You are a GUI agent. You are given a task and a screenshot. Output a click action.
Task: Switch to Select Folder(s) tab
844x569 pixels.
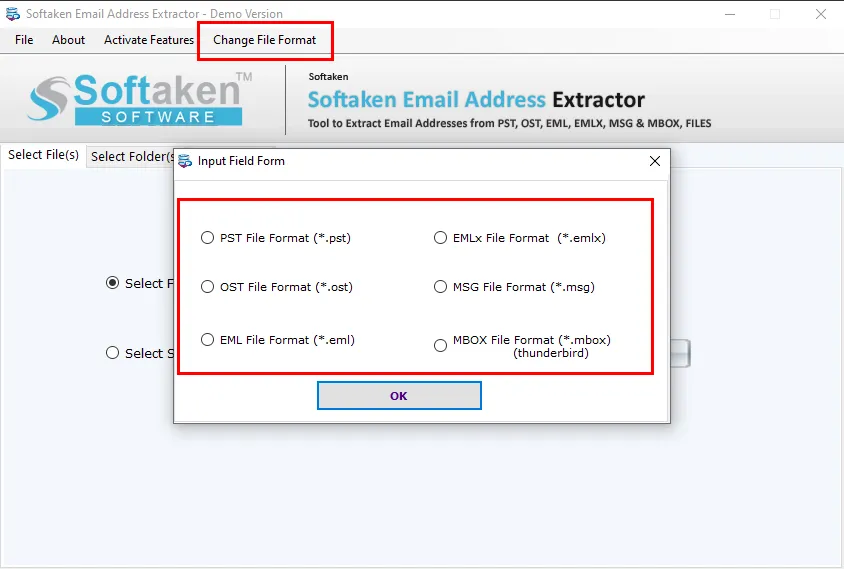point(130,157)
